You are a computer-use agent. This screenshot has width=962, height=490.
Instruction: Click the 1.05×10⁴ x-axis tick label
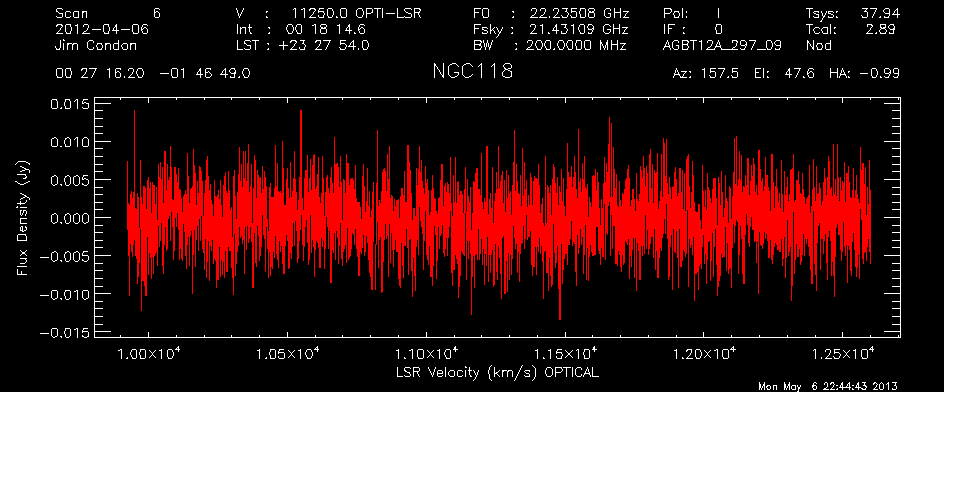coord(288,354)
